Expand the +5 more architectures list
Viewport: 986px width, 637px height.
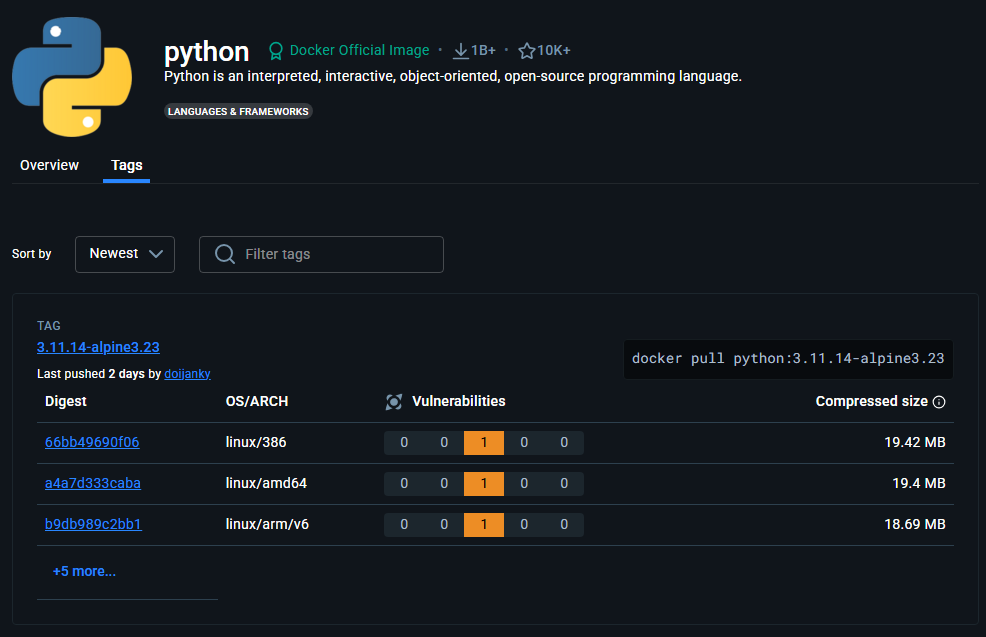(84, 570)
